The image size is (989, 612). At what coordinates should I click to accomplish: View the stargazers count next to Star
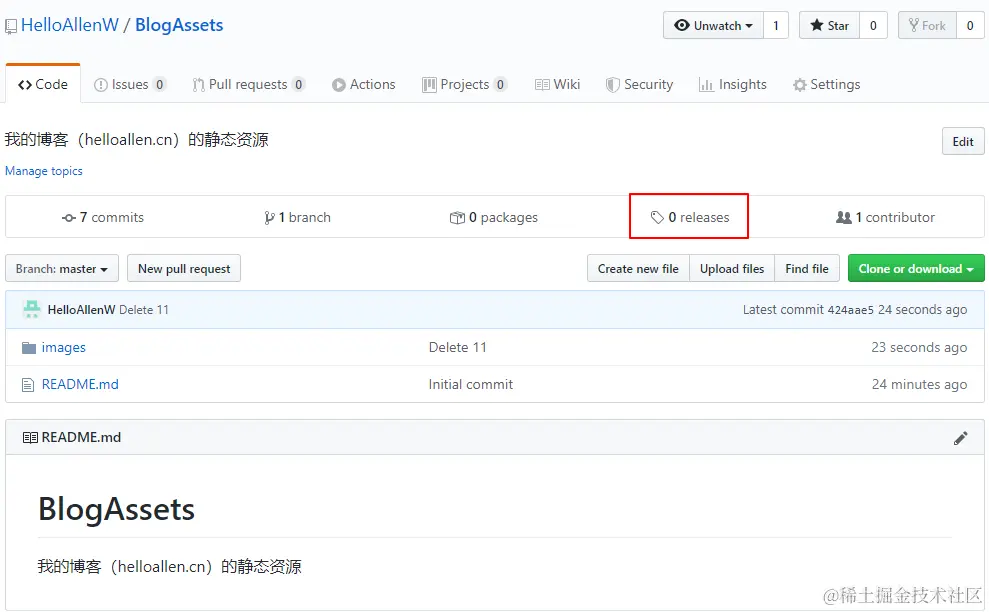(874, 25)
